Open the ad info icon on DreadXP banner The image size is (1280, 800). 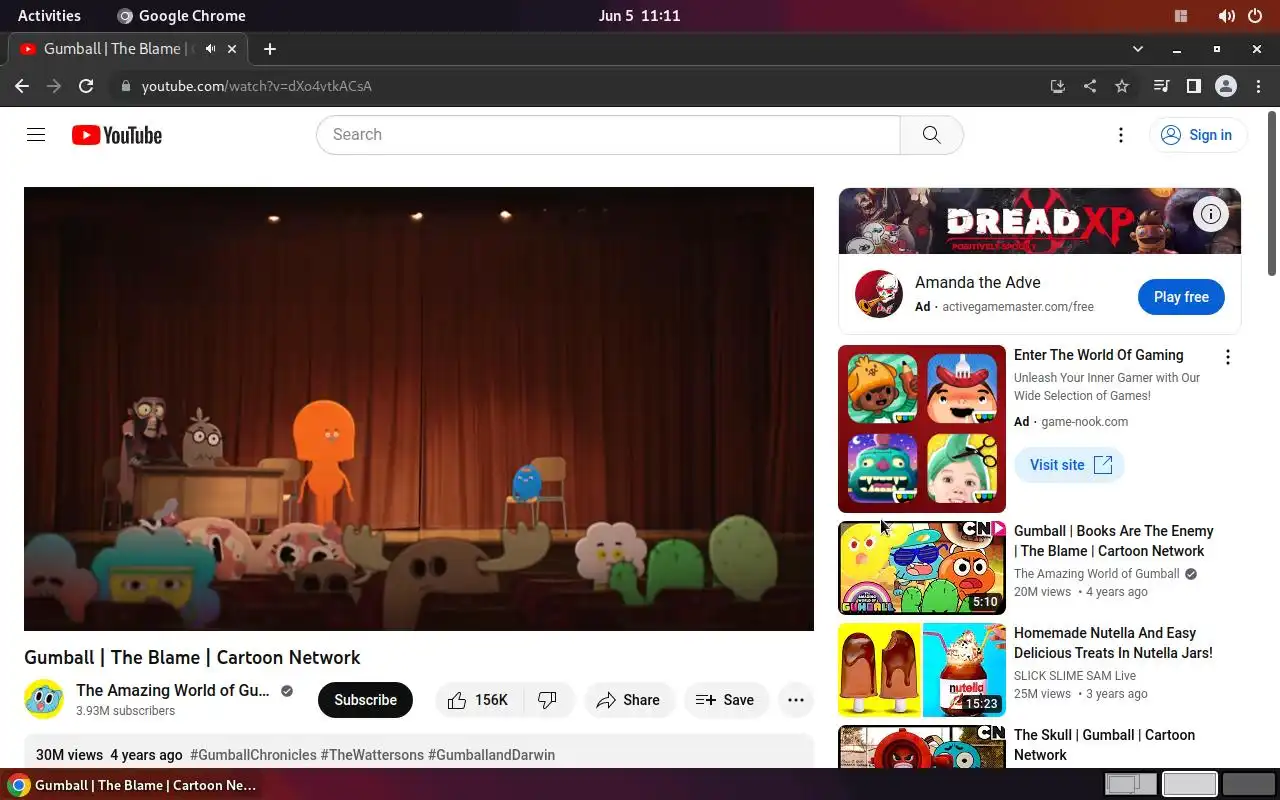[1210, 213]
